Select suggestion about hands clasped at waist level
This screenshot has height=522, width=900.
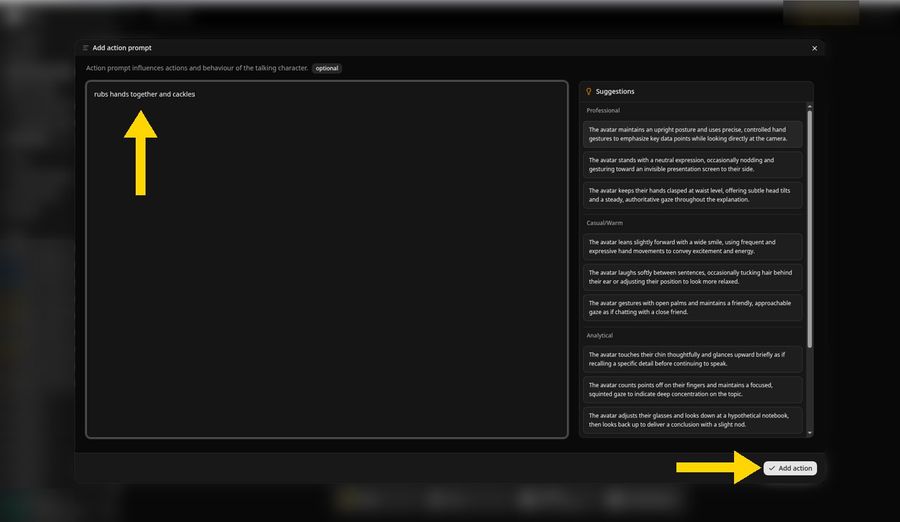point(692,195)
